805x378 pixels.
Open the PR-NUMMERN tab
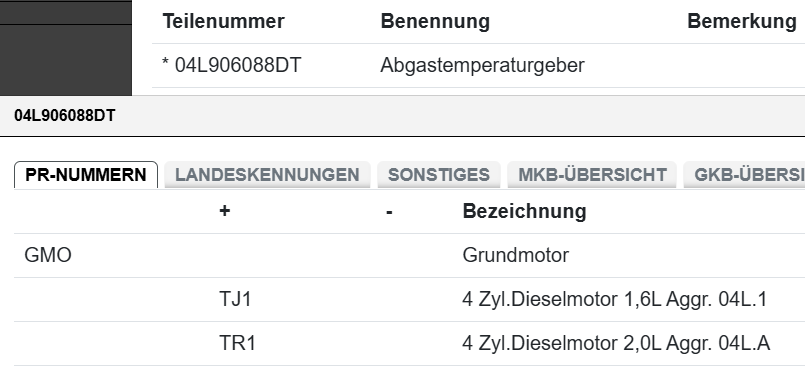pos(86,175)
